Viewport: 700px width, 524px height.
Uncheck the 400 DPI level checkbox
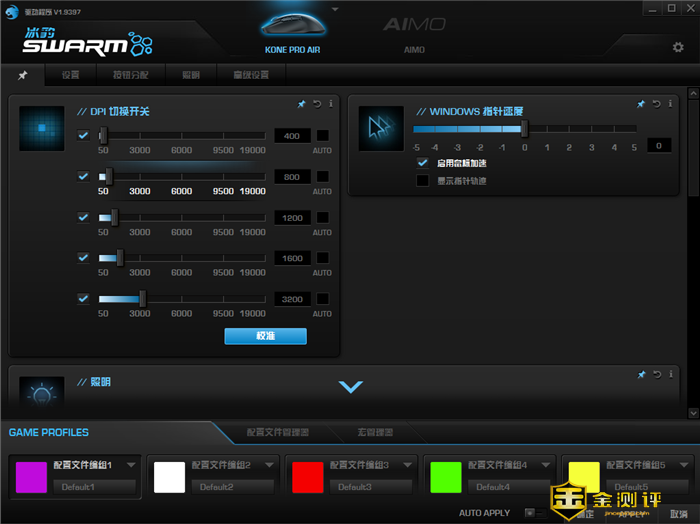click(84, 136)
